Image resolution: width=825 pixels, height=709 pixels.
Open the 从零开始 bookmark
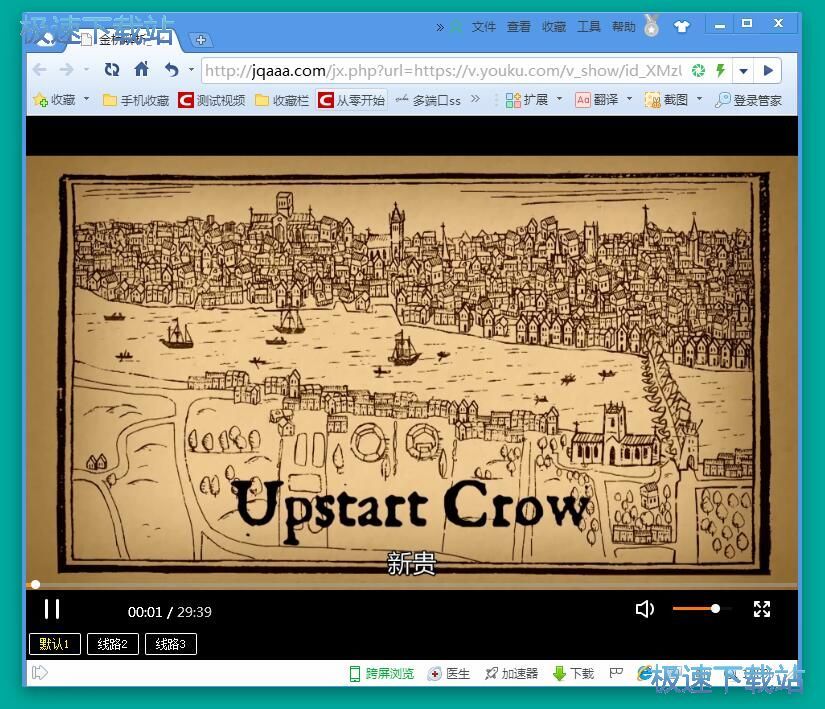pos(351,100)
